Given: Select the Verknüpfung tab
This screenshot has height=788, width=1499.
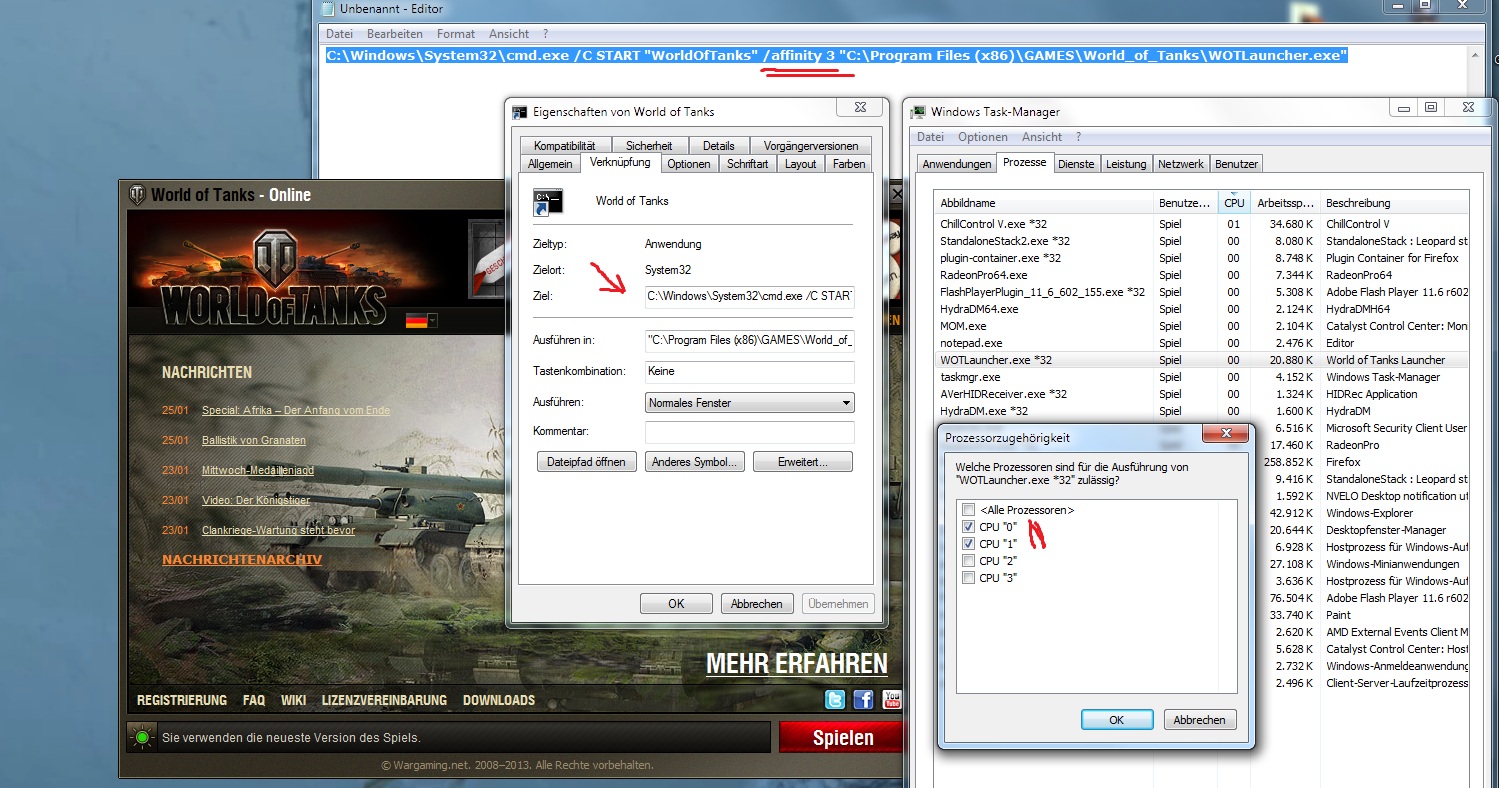Looking at the screenshot, I should (620, 162).
